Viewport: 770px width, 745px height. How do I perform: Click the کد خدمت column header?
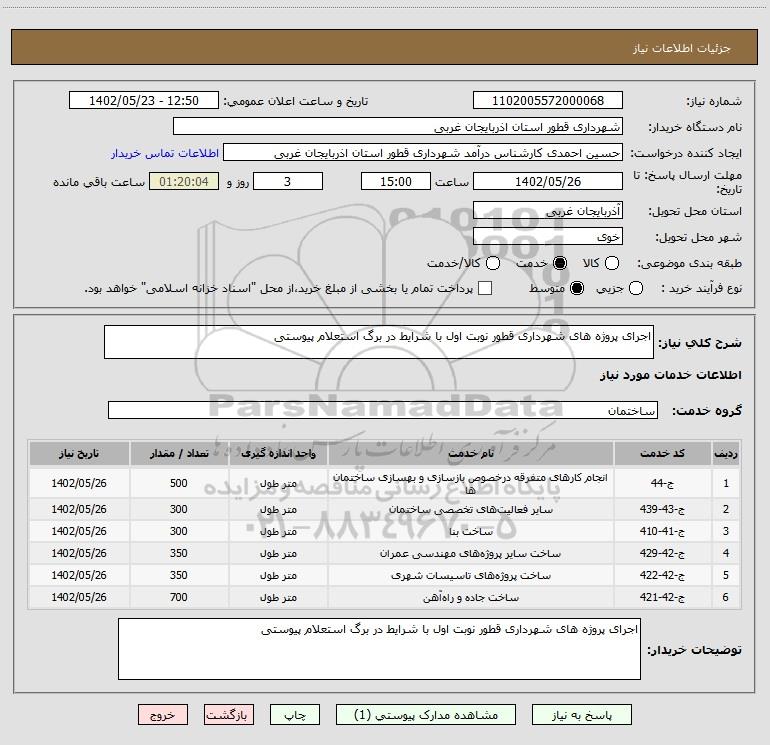(x=662, y=453)
